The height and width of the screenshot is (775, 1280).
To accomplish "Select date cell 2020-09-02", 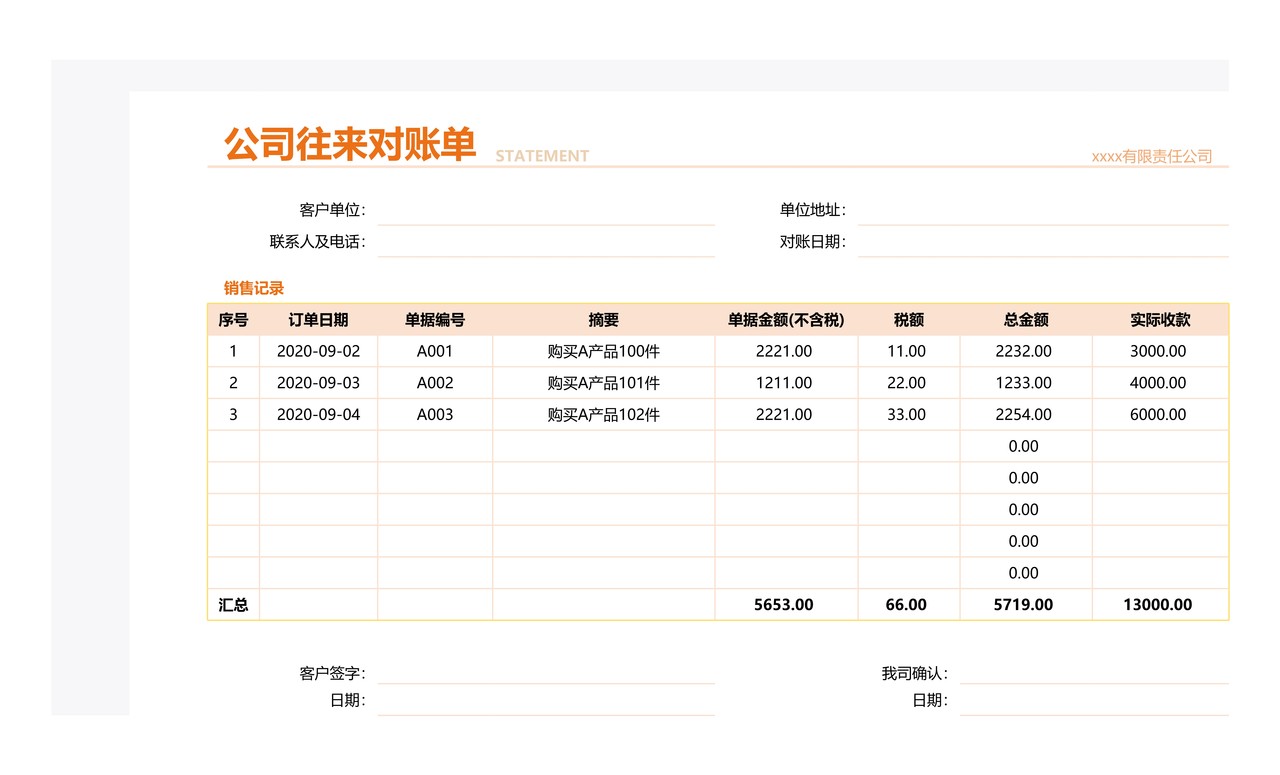I will [318, 352].
